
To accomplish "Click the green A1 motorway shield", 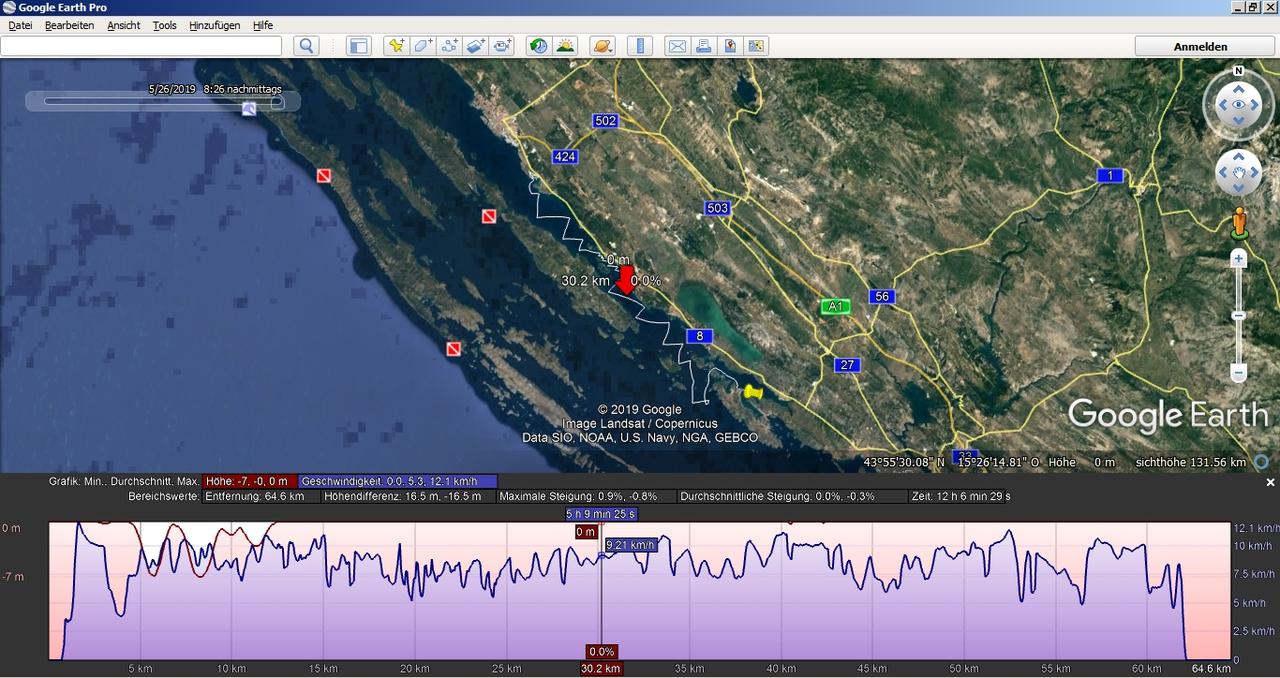I will pyautogui.click(x=835, y=306).
